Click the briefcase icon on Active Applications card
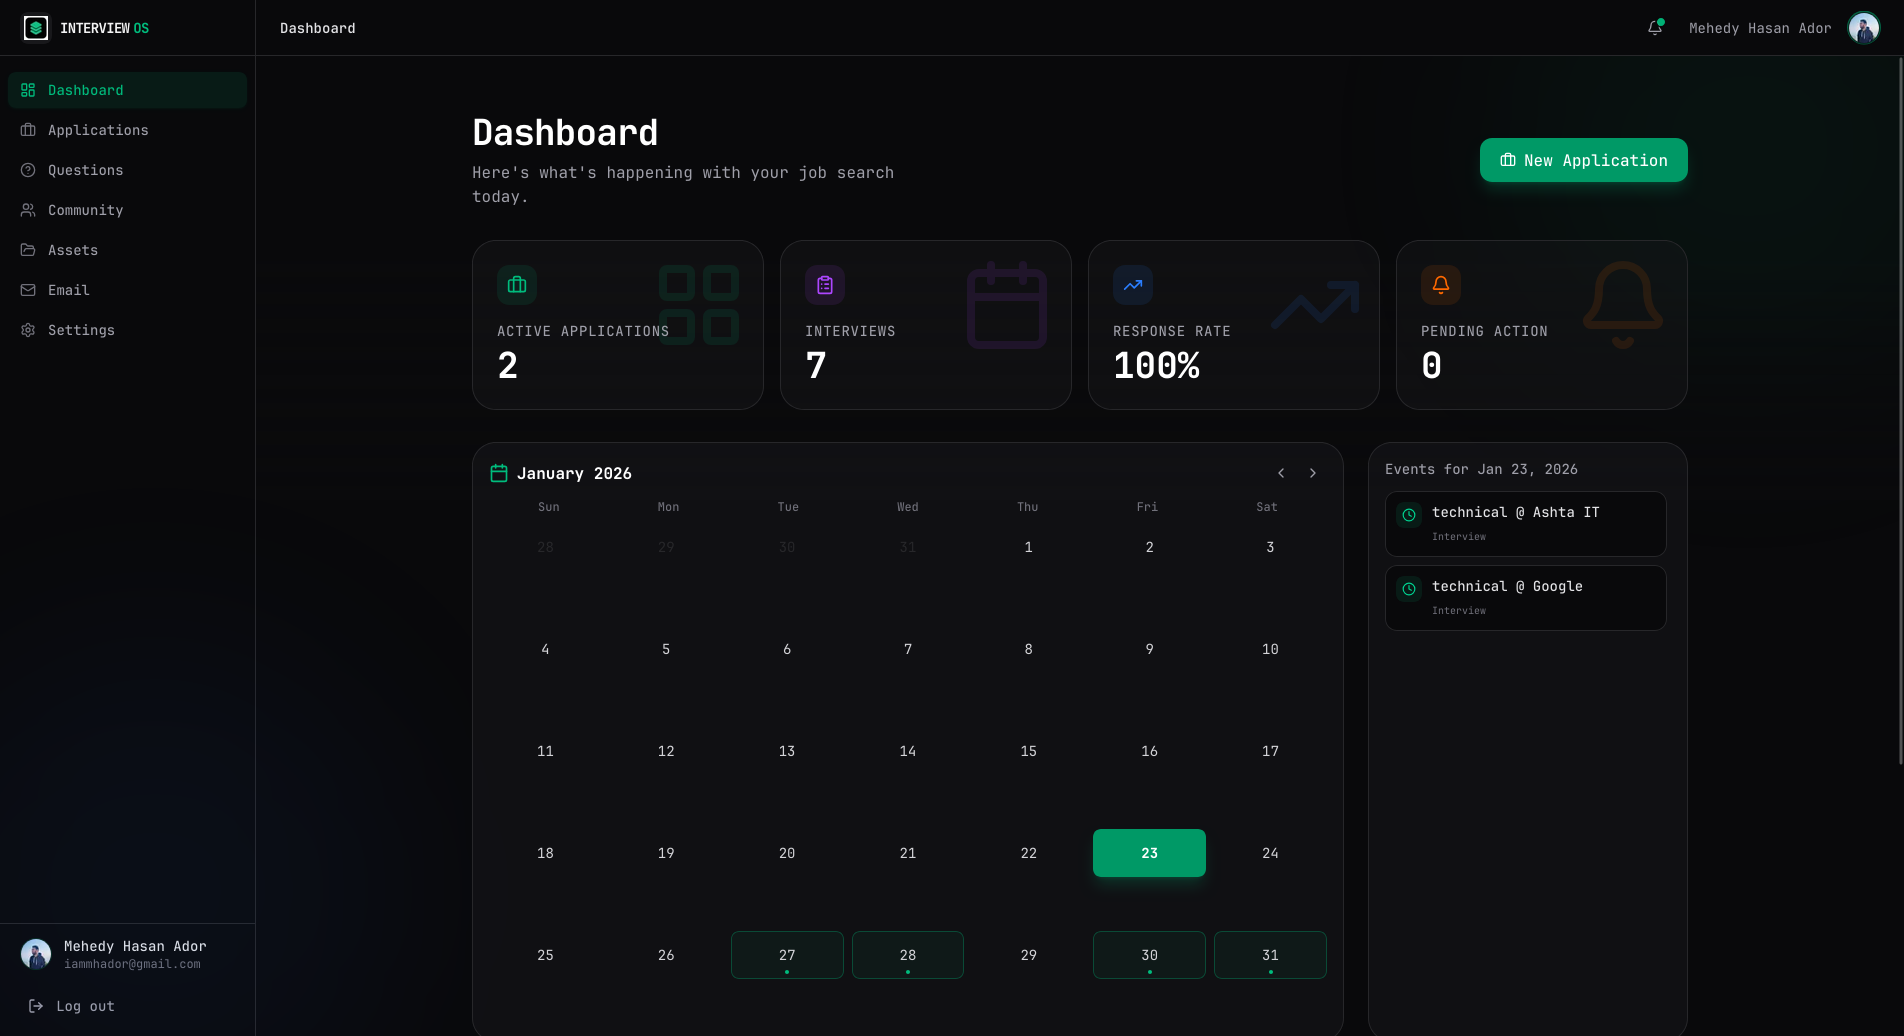 pyautogui.click(x=516, y=284)
